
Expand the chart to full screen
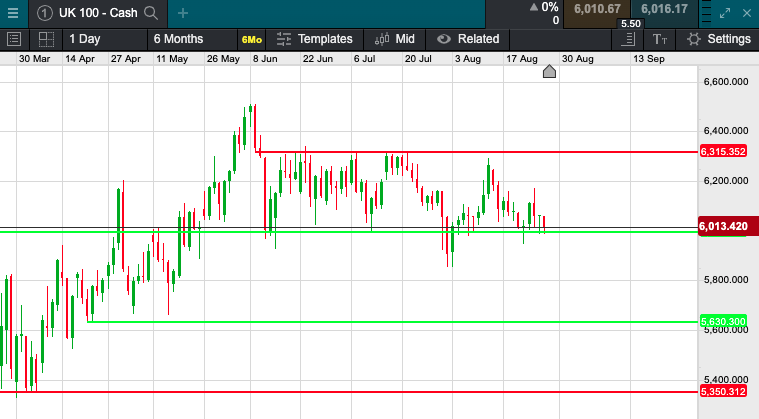click(x=725, y=13)
